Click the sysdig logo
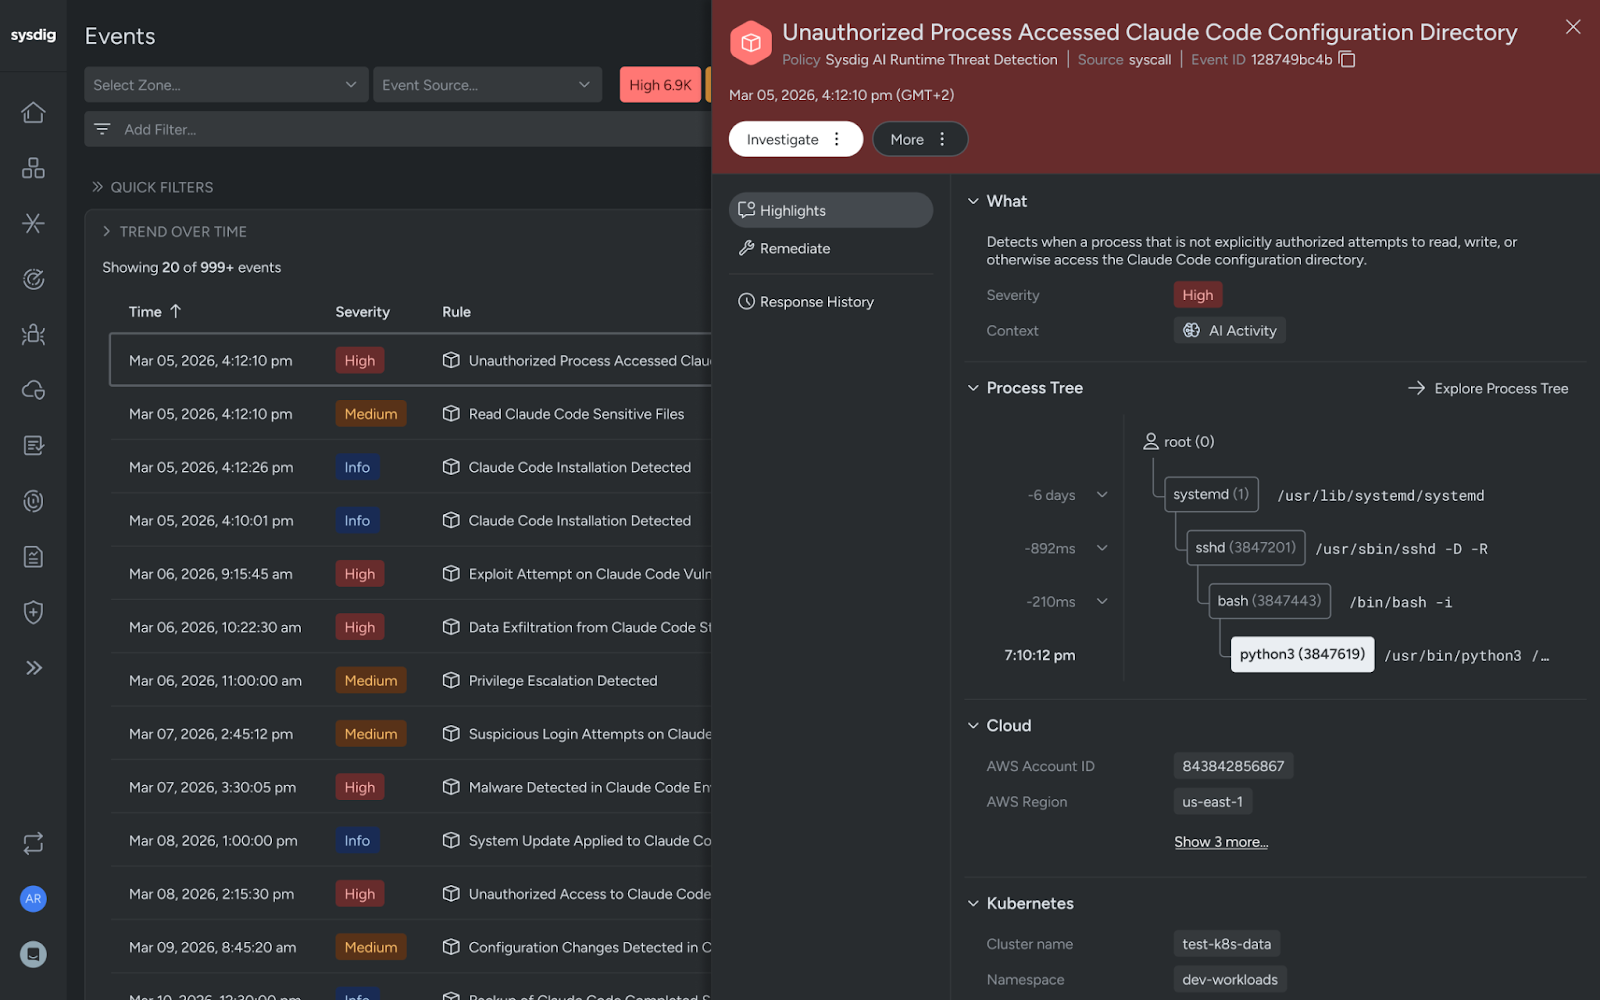Screen dimensions: 1600x1000 tap(33, 35)
